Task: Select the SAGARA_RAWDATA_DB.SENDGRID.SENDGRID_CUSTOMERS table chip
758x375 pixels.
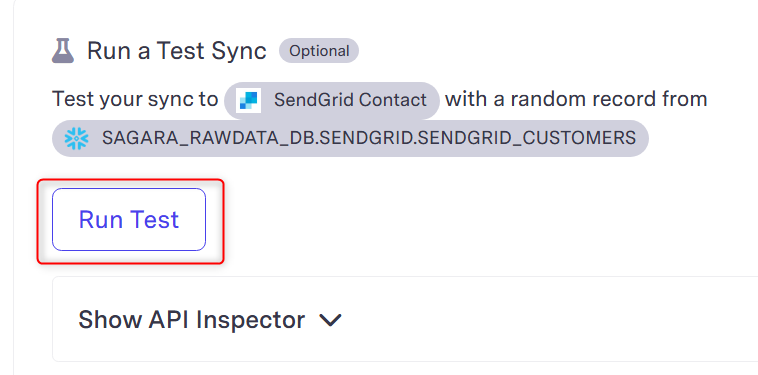Action: pos(350,138)
